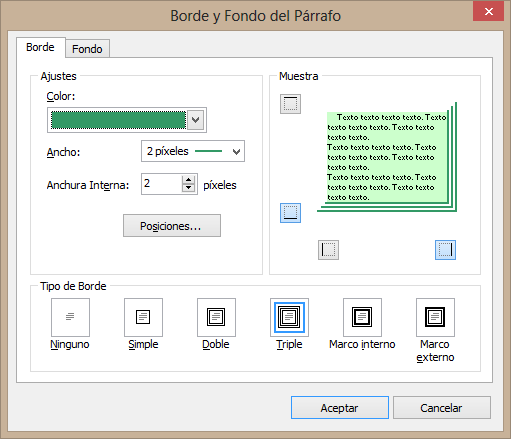Viewport: 511px width, 439px height.
Task: Toggle the left border position button
Action: (328, 250)
